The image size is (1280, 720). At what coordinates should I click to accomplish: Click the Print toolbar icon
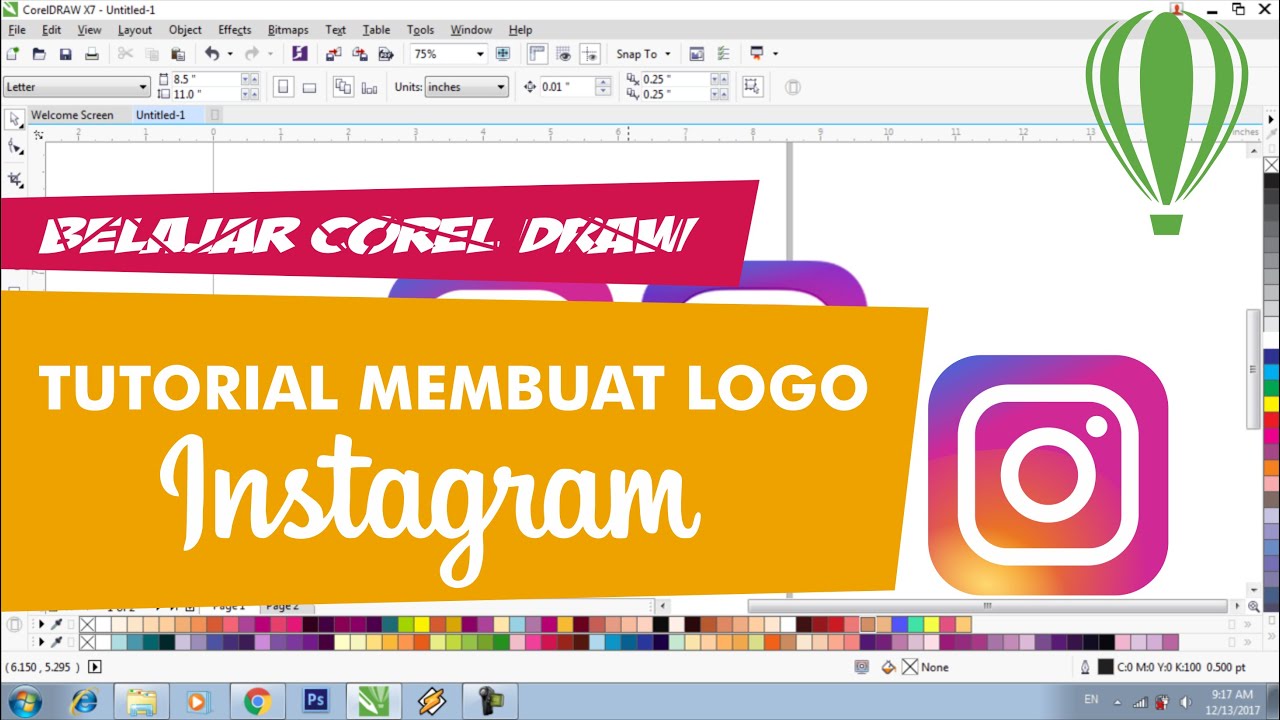point(91,54)
